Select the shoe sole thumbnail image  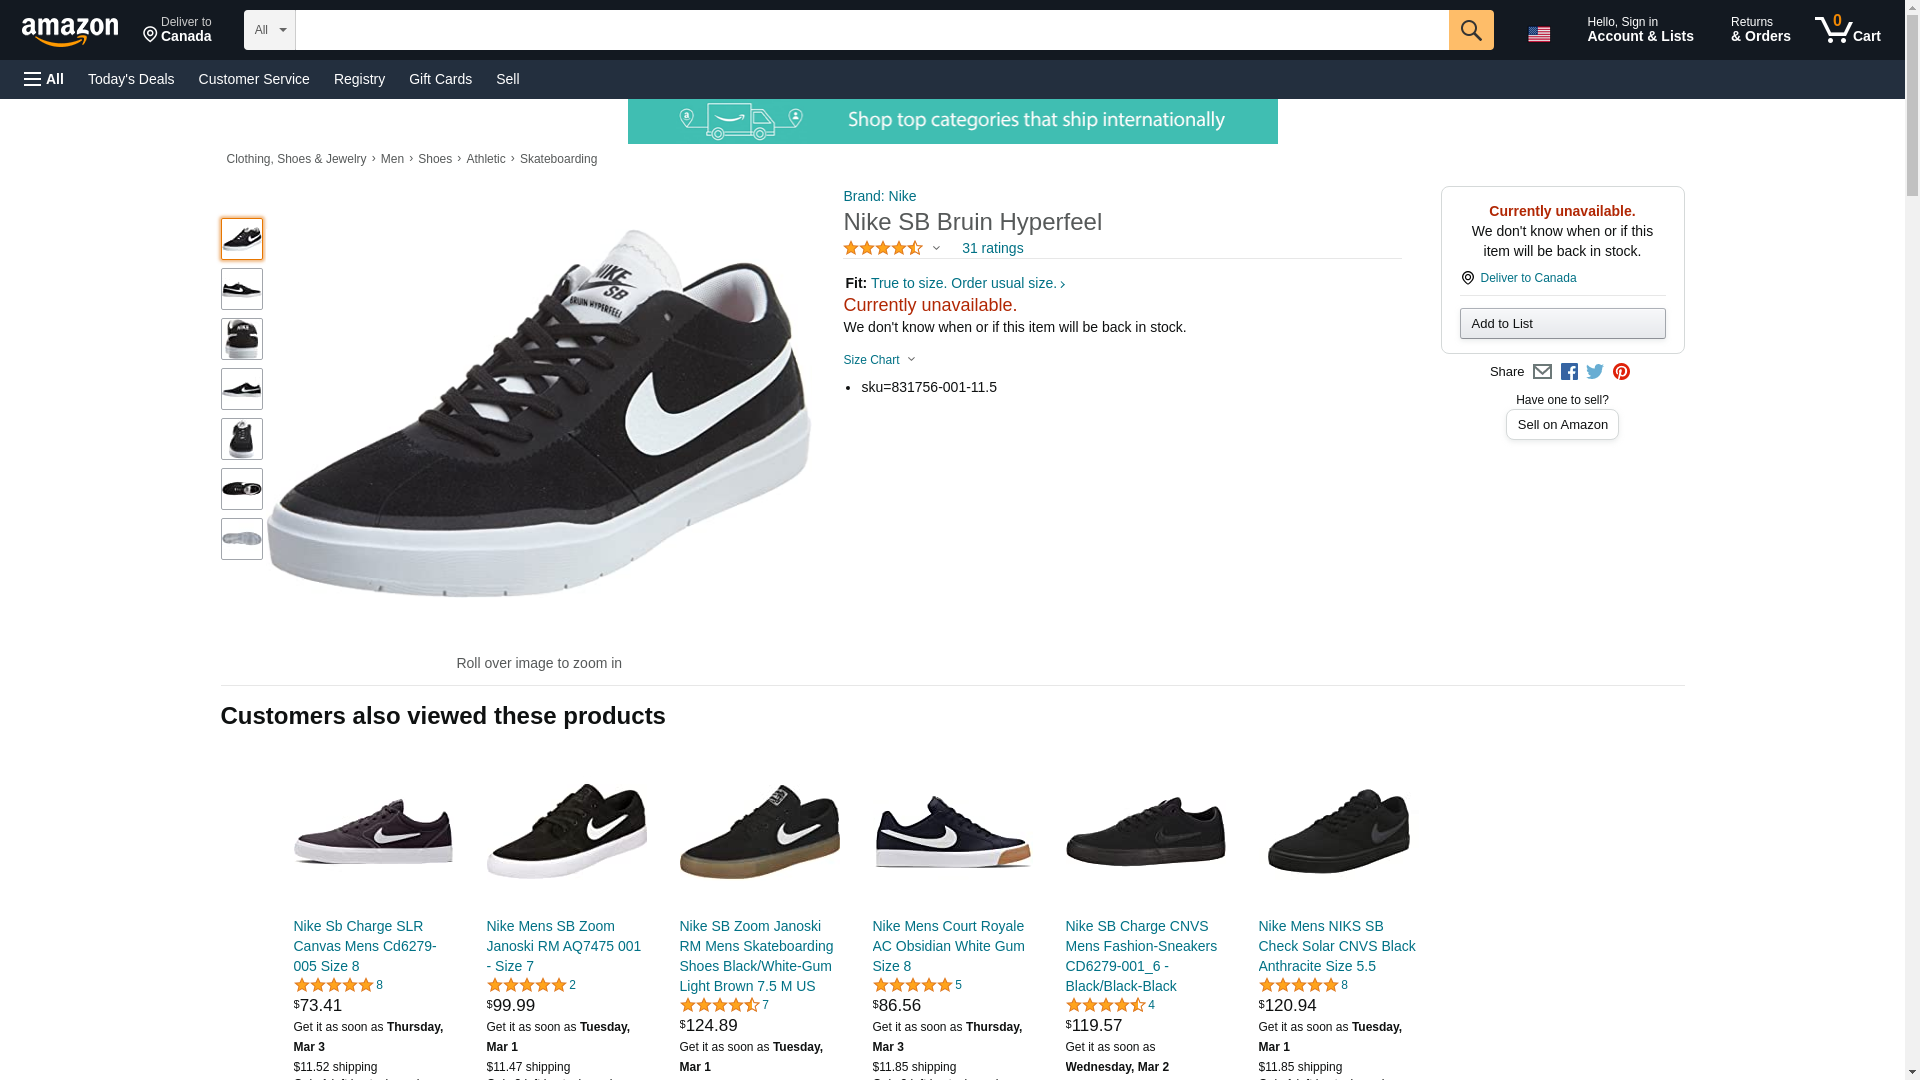(242, 539)
